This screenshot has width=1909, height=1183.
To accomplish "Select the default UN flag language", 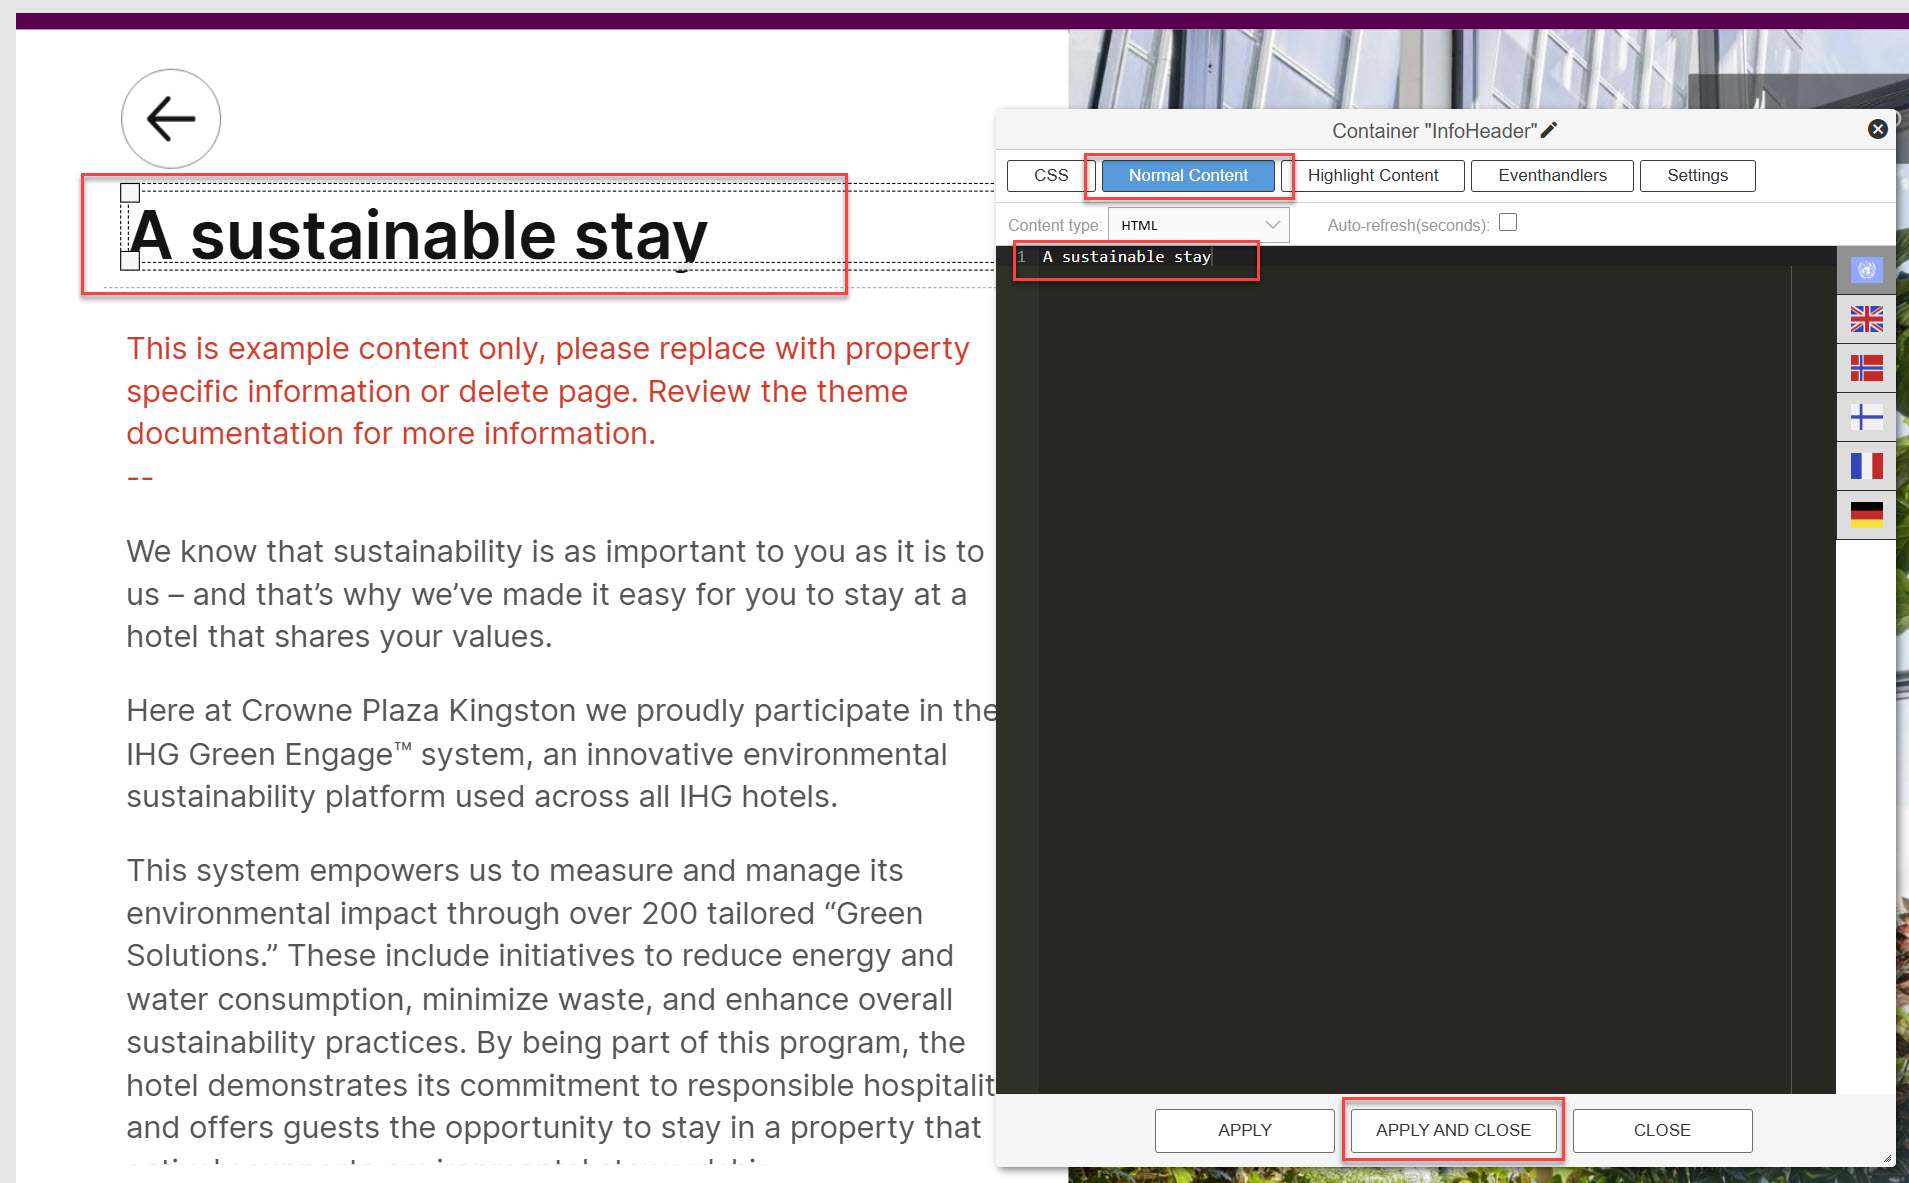I will [x=1866, y=270].
